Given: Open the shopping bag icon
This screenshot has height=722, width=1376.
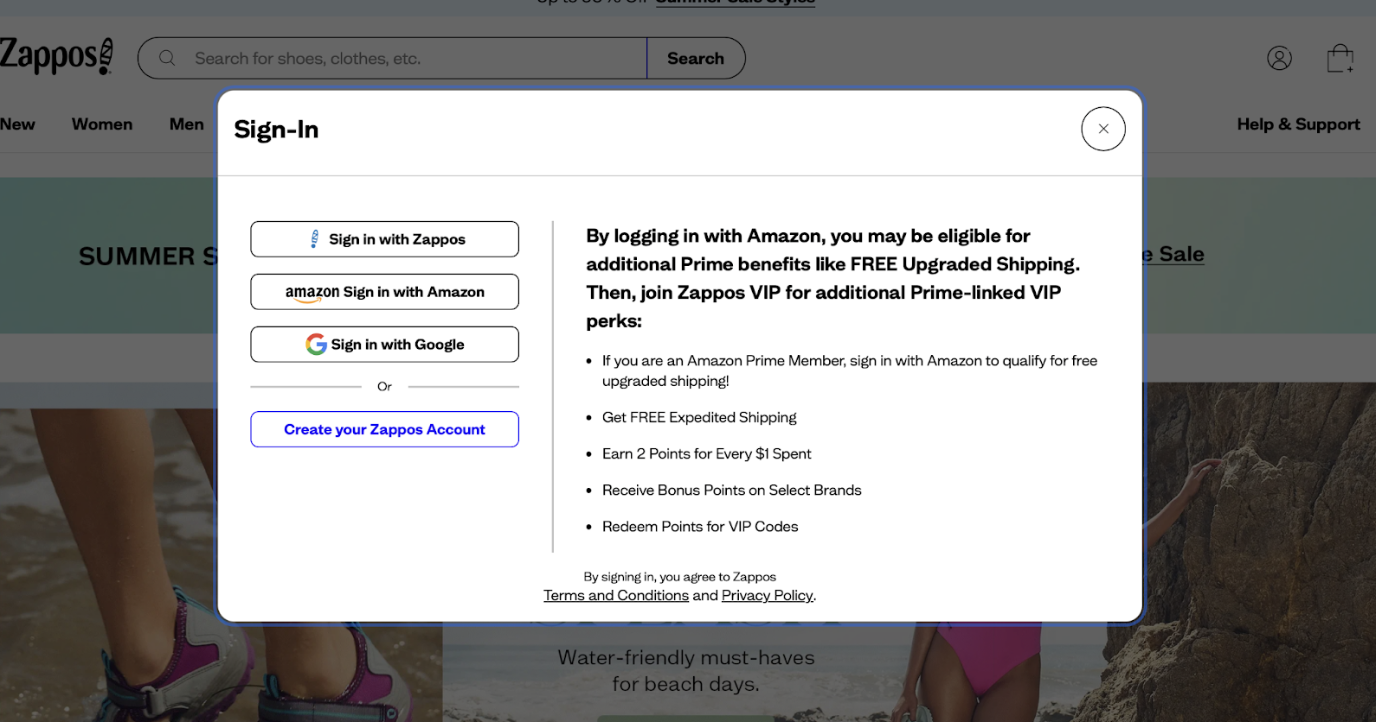Looking at the screenshot, I should click(x=1340, y=59).
